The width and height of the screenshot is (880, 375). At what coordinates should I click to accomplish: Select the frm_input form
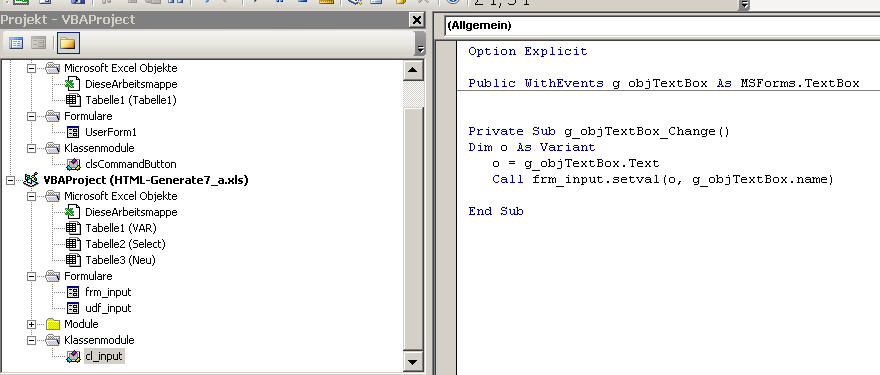coord(108,292)
